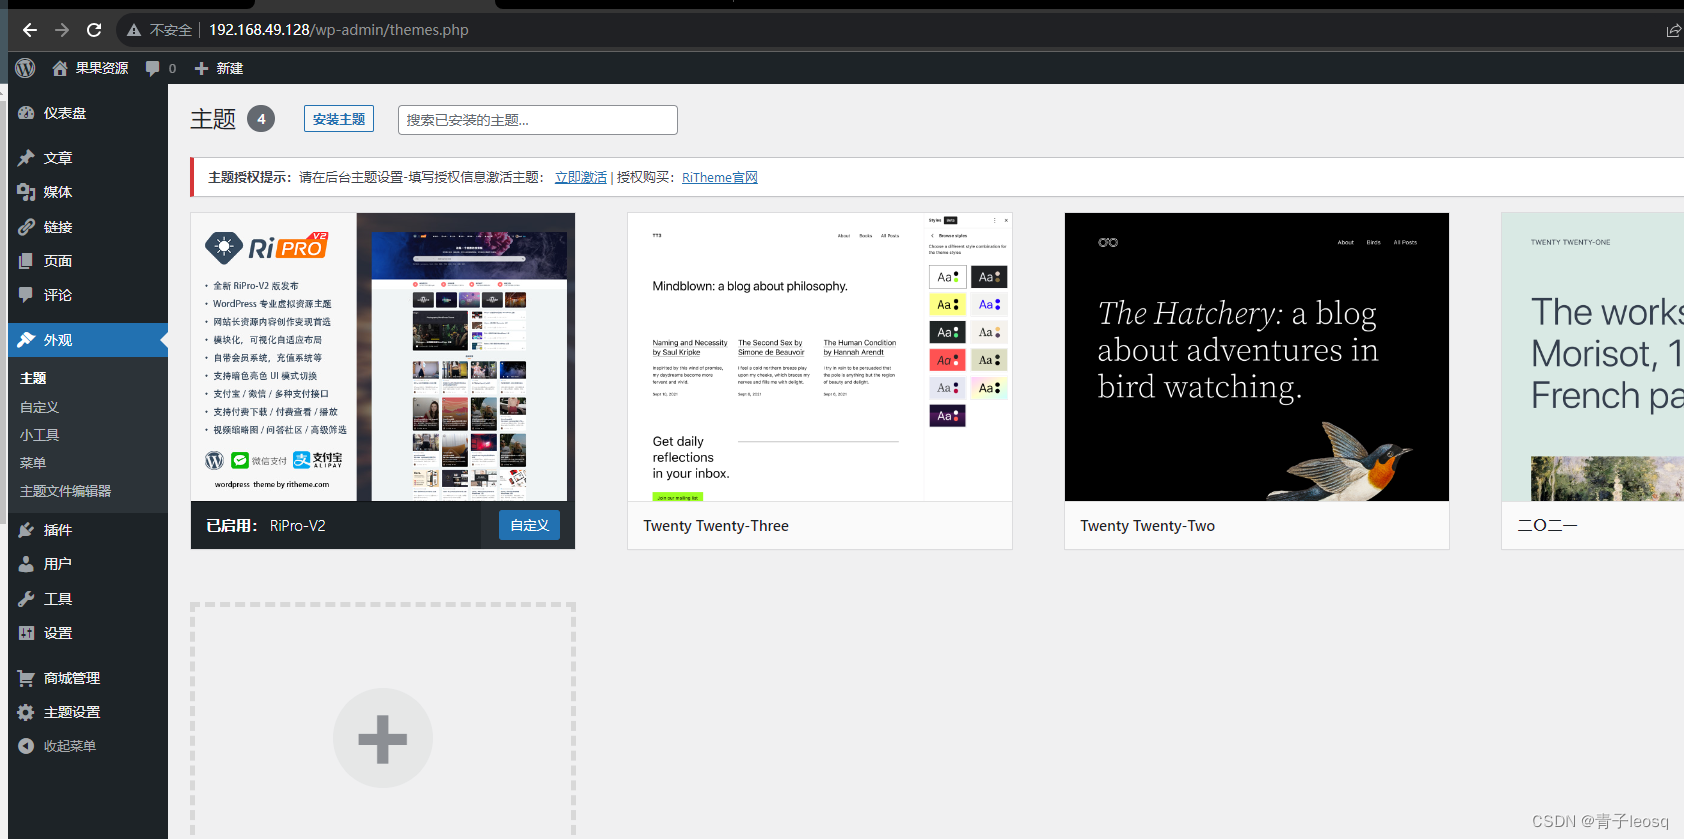
Task: Click the 外观 paintbrush icon
Action: (26, 340)
